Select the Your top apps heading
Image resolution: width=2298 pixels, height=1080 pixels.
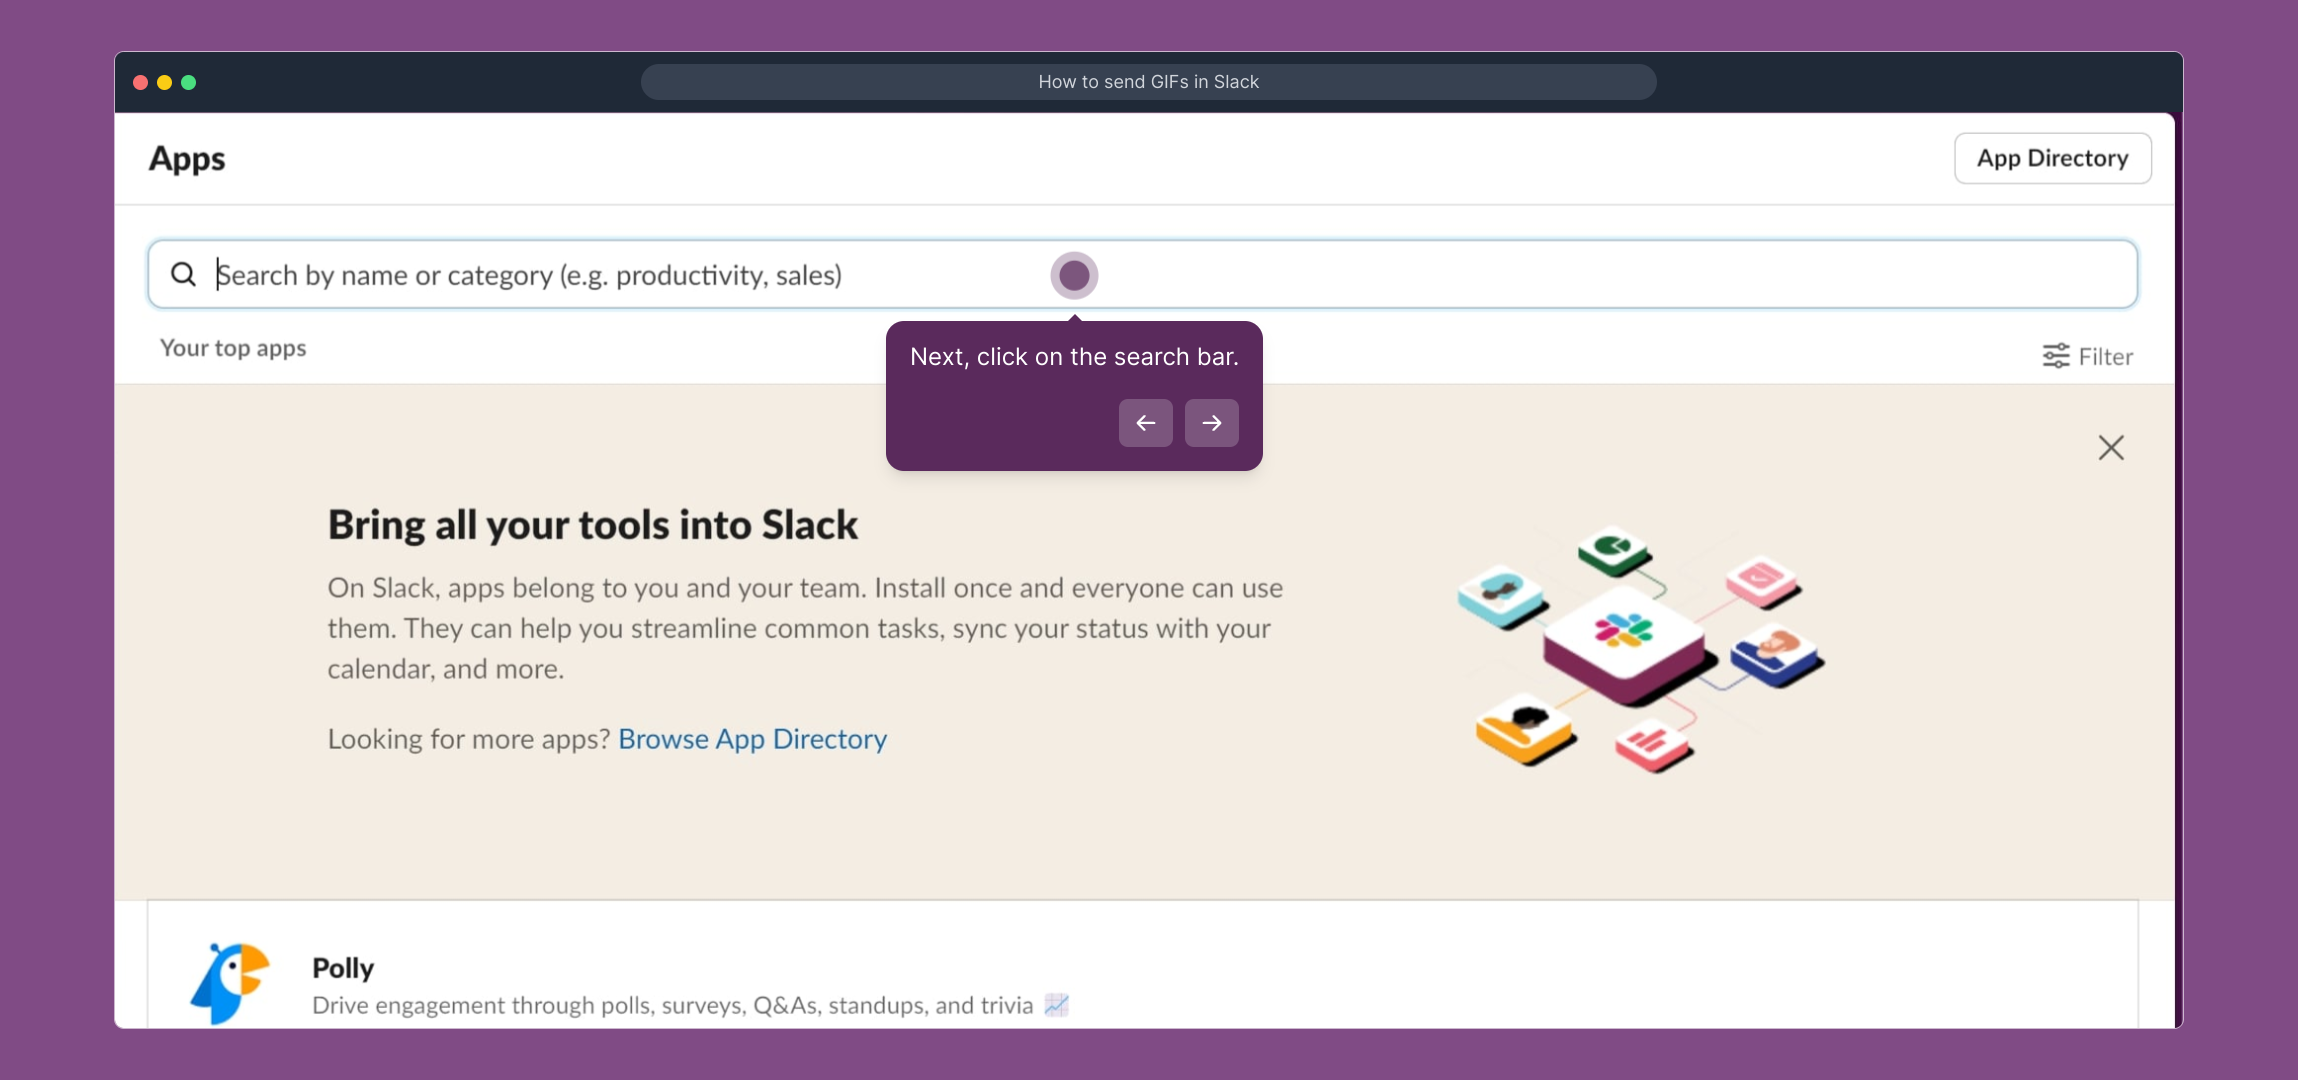tap(233, 348)
